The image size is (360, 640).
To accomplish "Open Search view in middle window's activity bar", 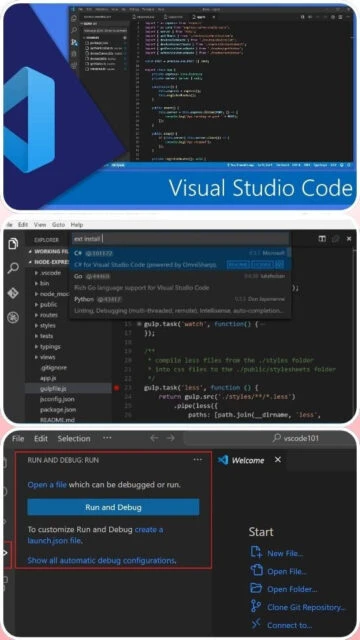I will [x=13, y=268].
